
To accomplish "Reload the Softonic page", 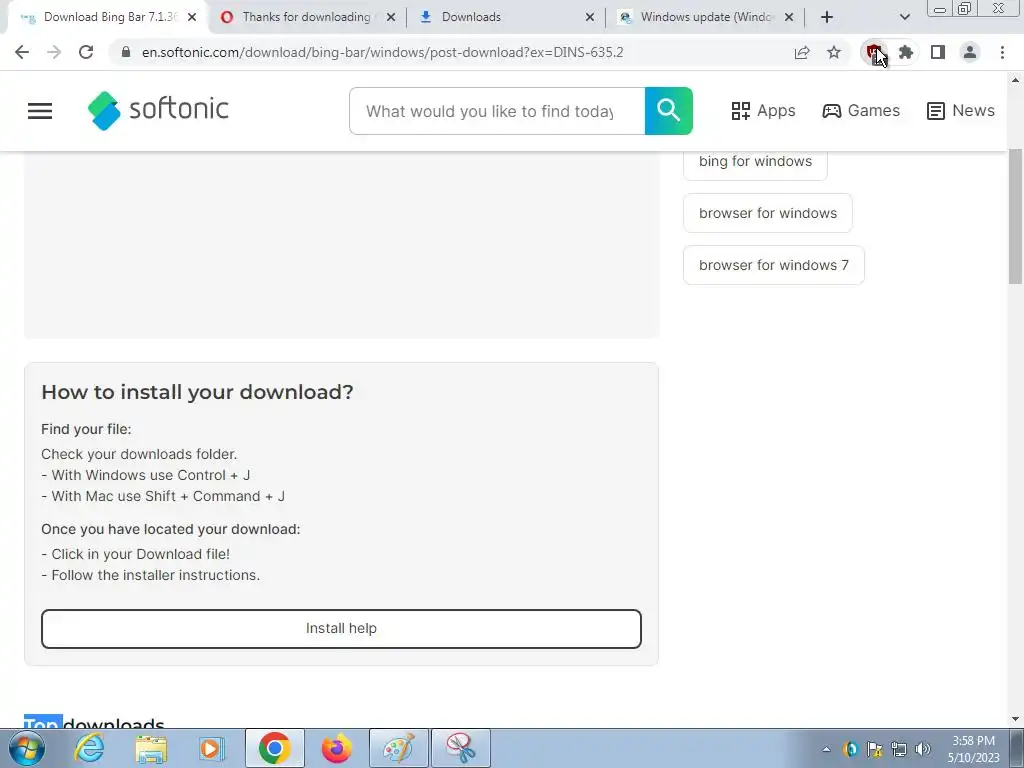I will [x=86, y=52].
